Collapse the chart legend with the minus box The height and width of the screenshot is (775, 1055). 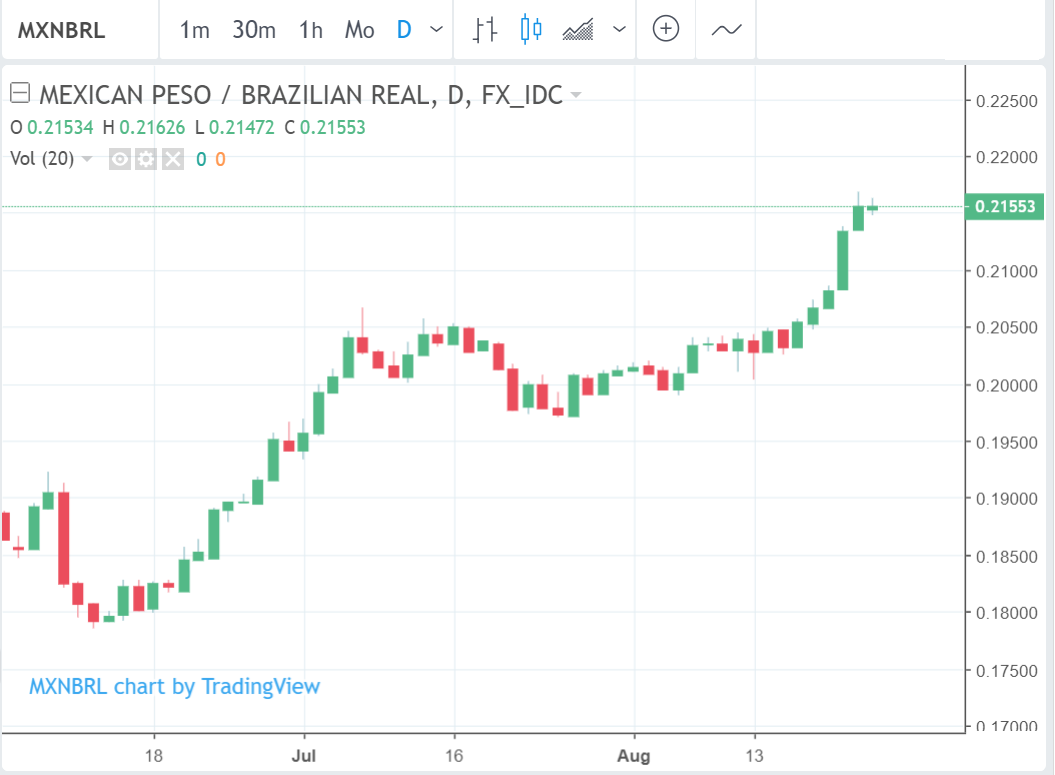[x=19, y=95]
